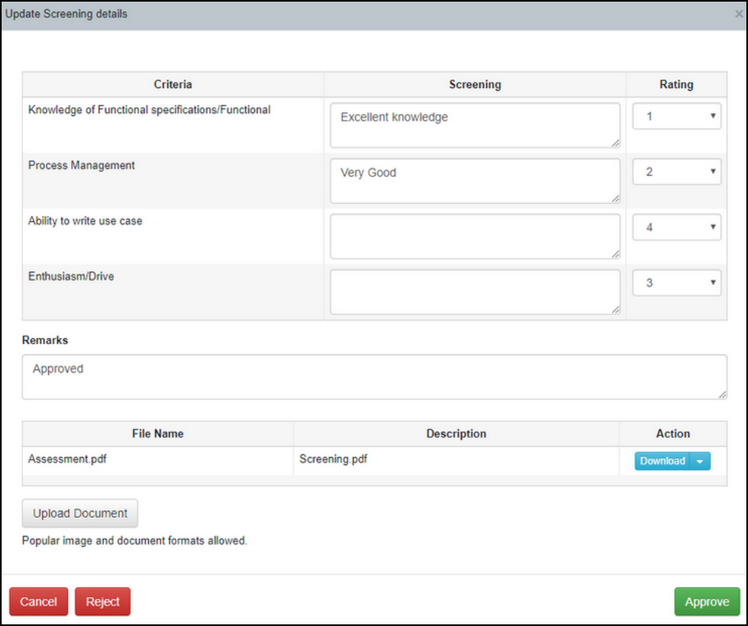Click the resize grip of Very Good box
The width and height of the screenshot is (748, 626).
[615, 198]
